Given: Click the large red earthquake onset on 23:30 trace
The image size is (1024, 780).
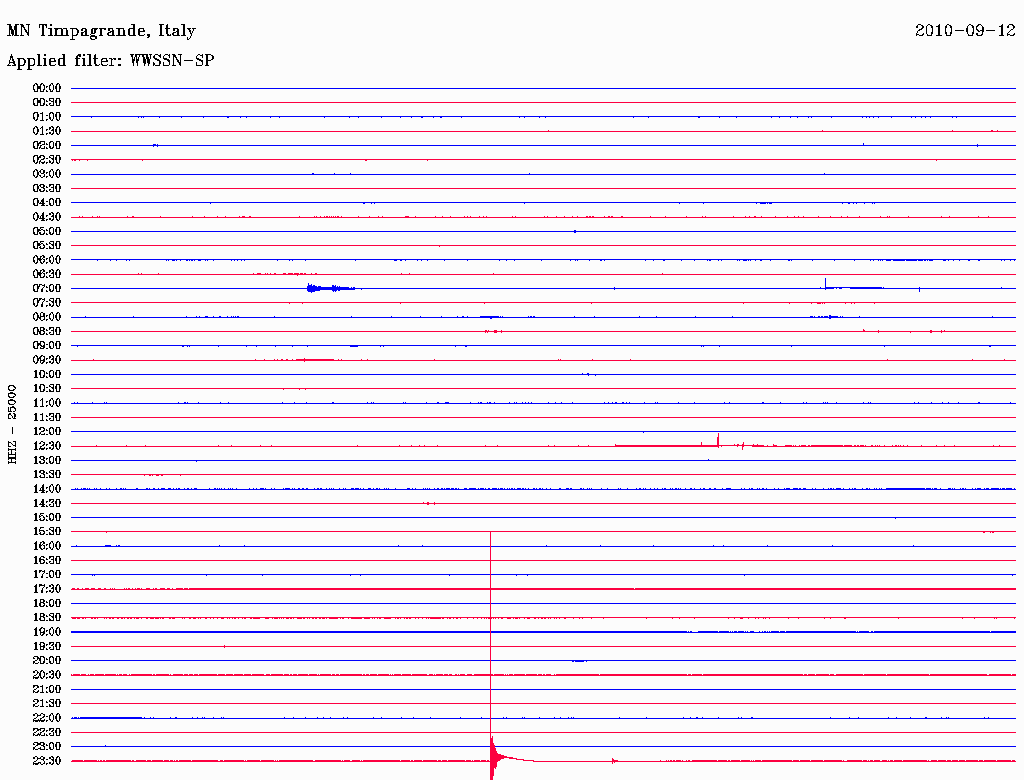Looking at the screenshot, I should click(x=492, y=756).
